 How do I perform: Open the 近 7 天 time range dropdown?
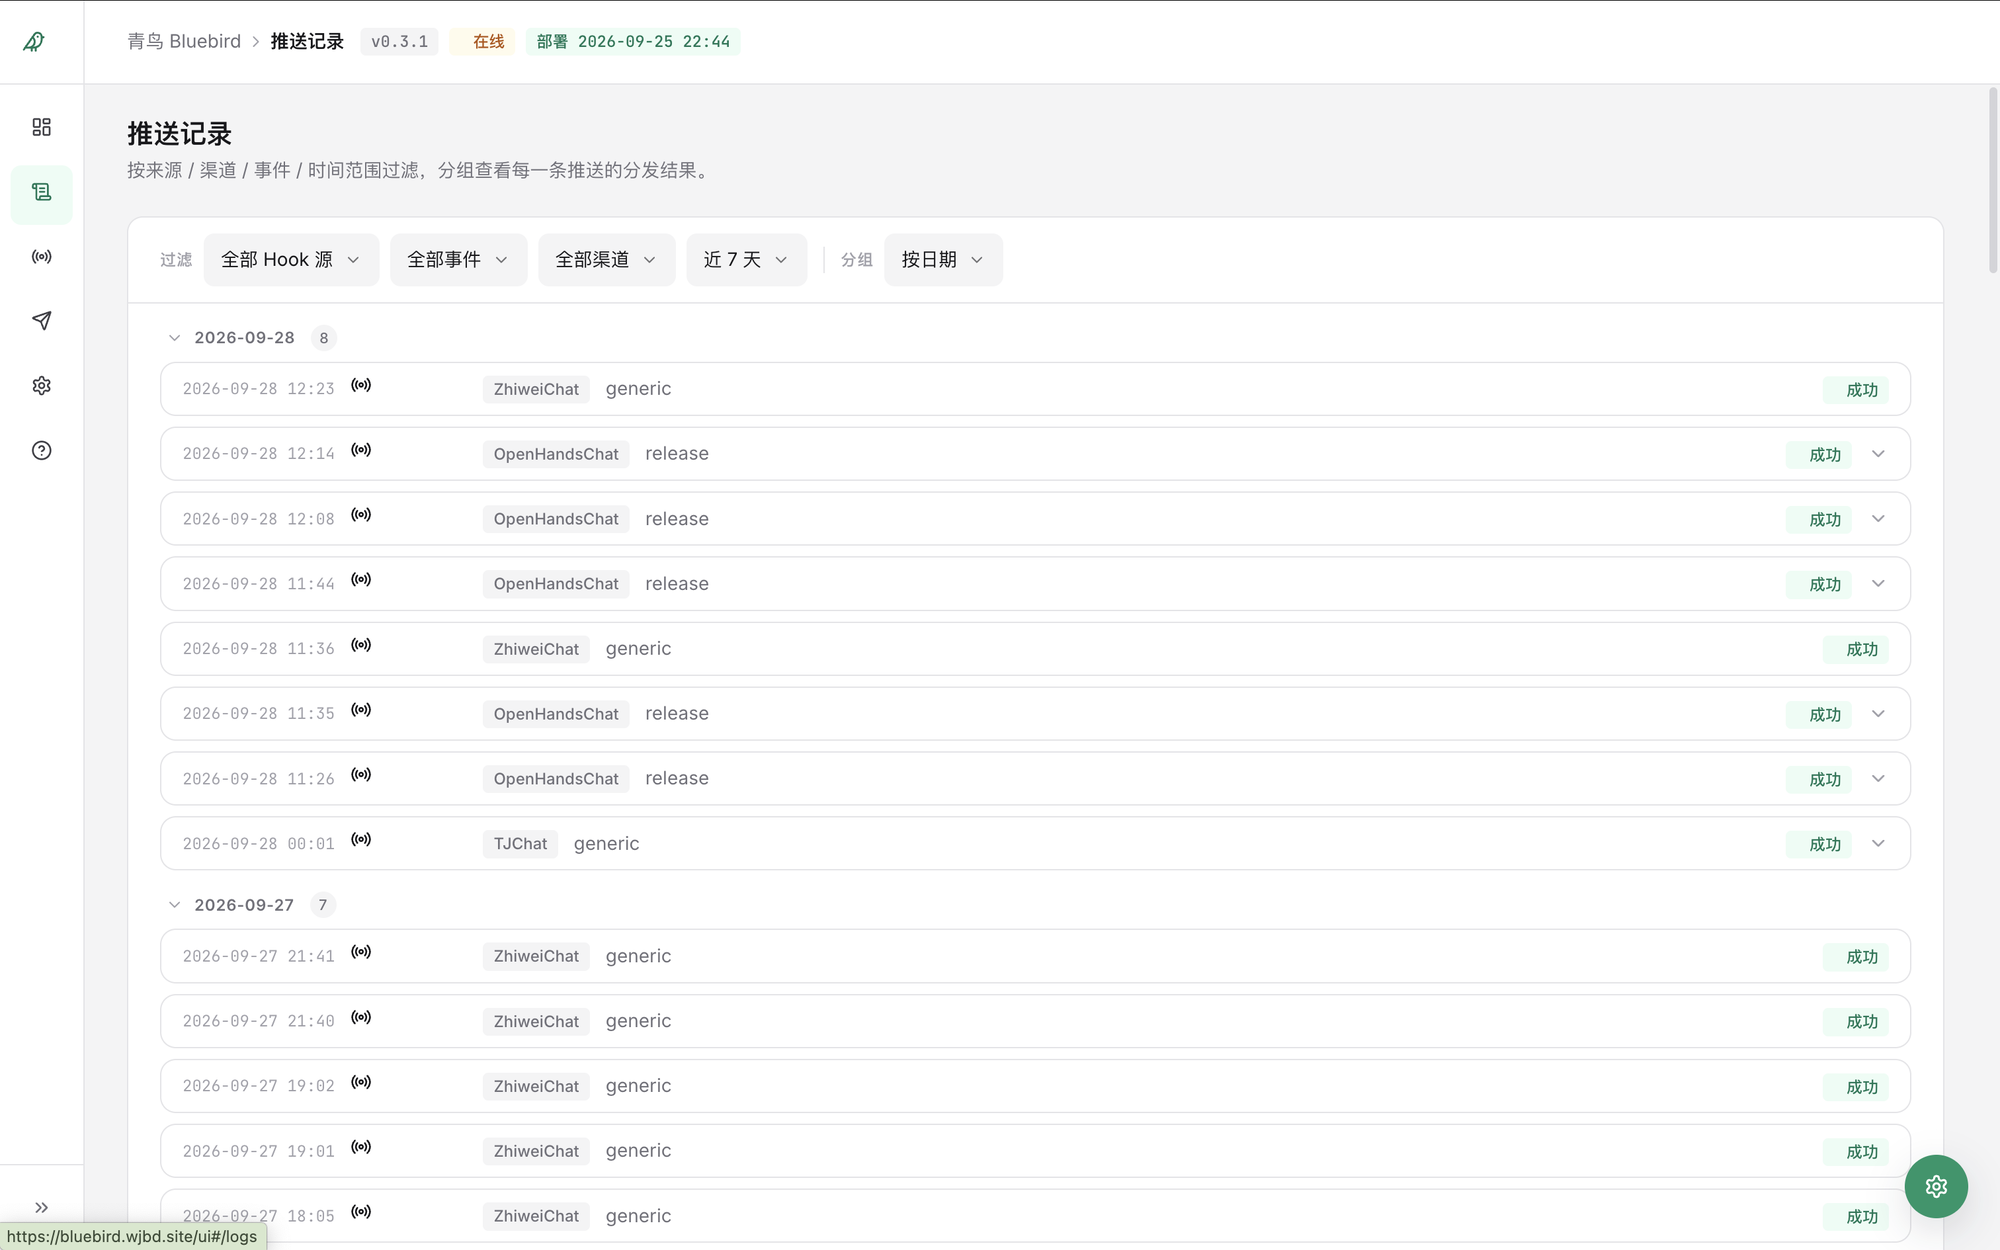coord(746,260)
